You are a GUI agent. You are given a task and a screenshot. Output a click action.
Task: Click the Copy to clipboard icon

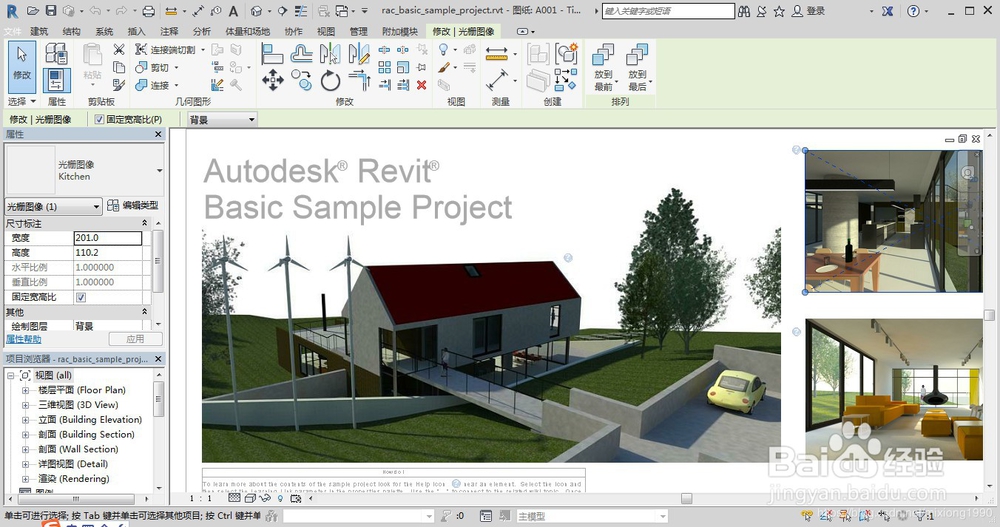[119, 67]
